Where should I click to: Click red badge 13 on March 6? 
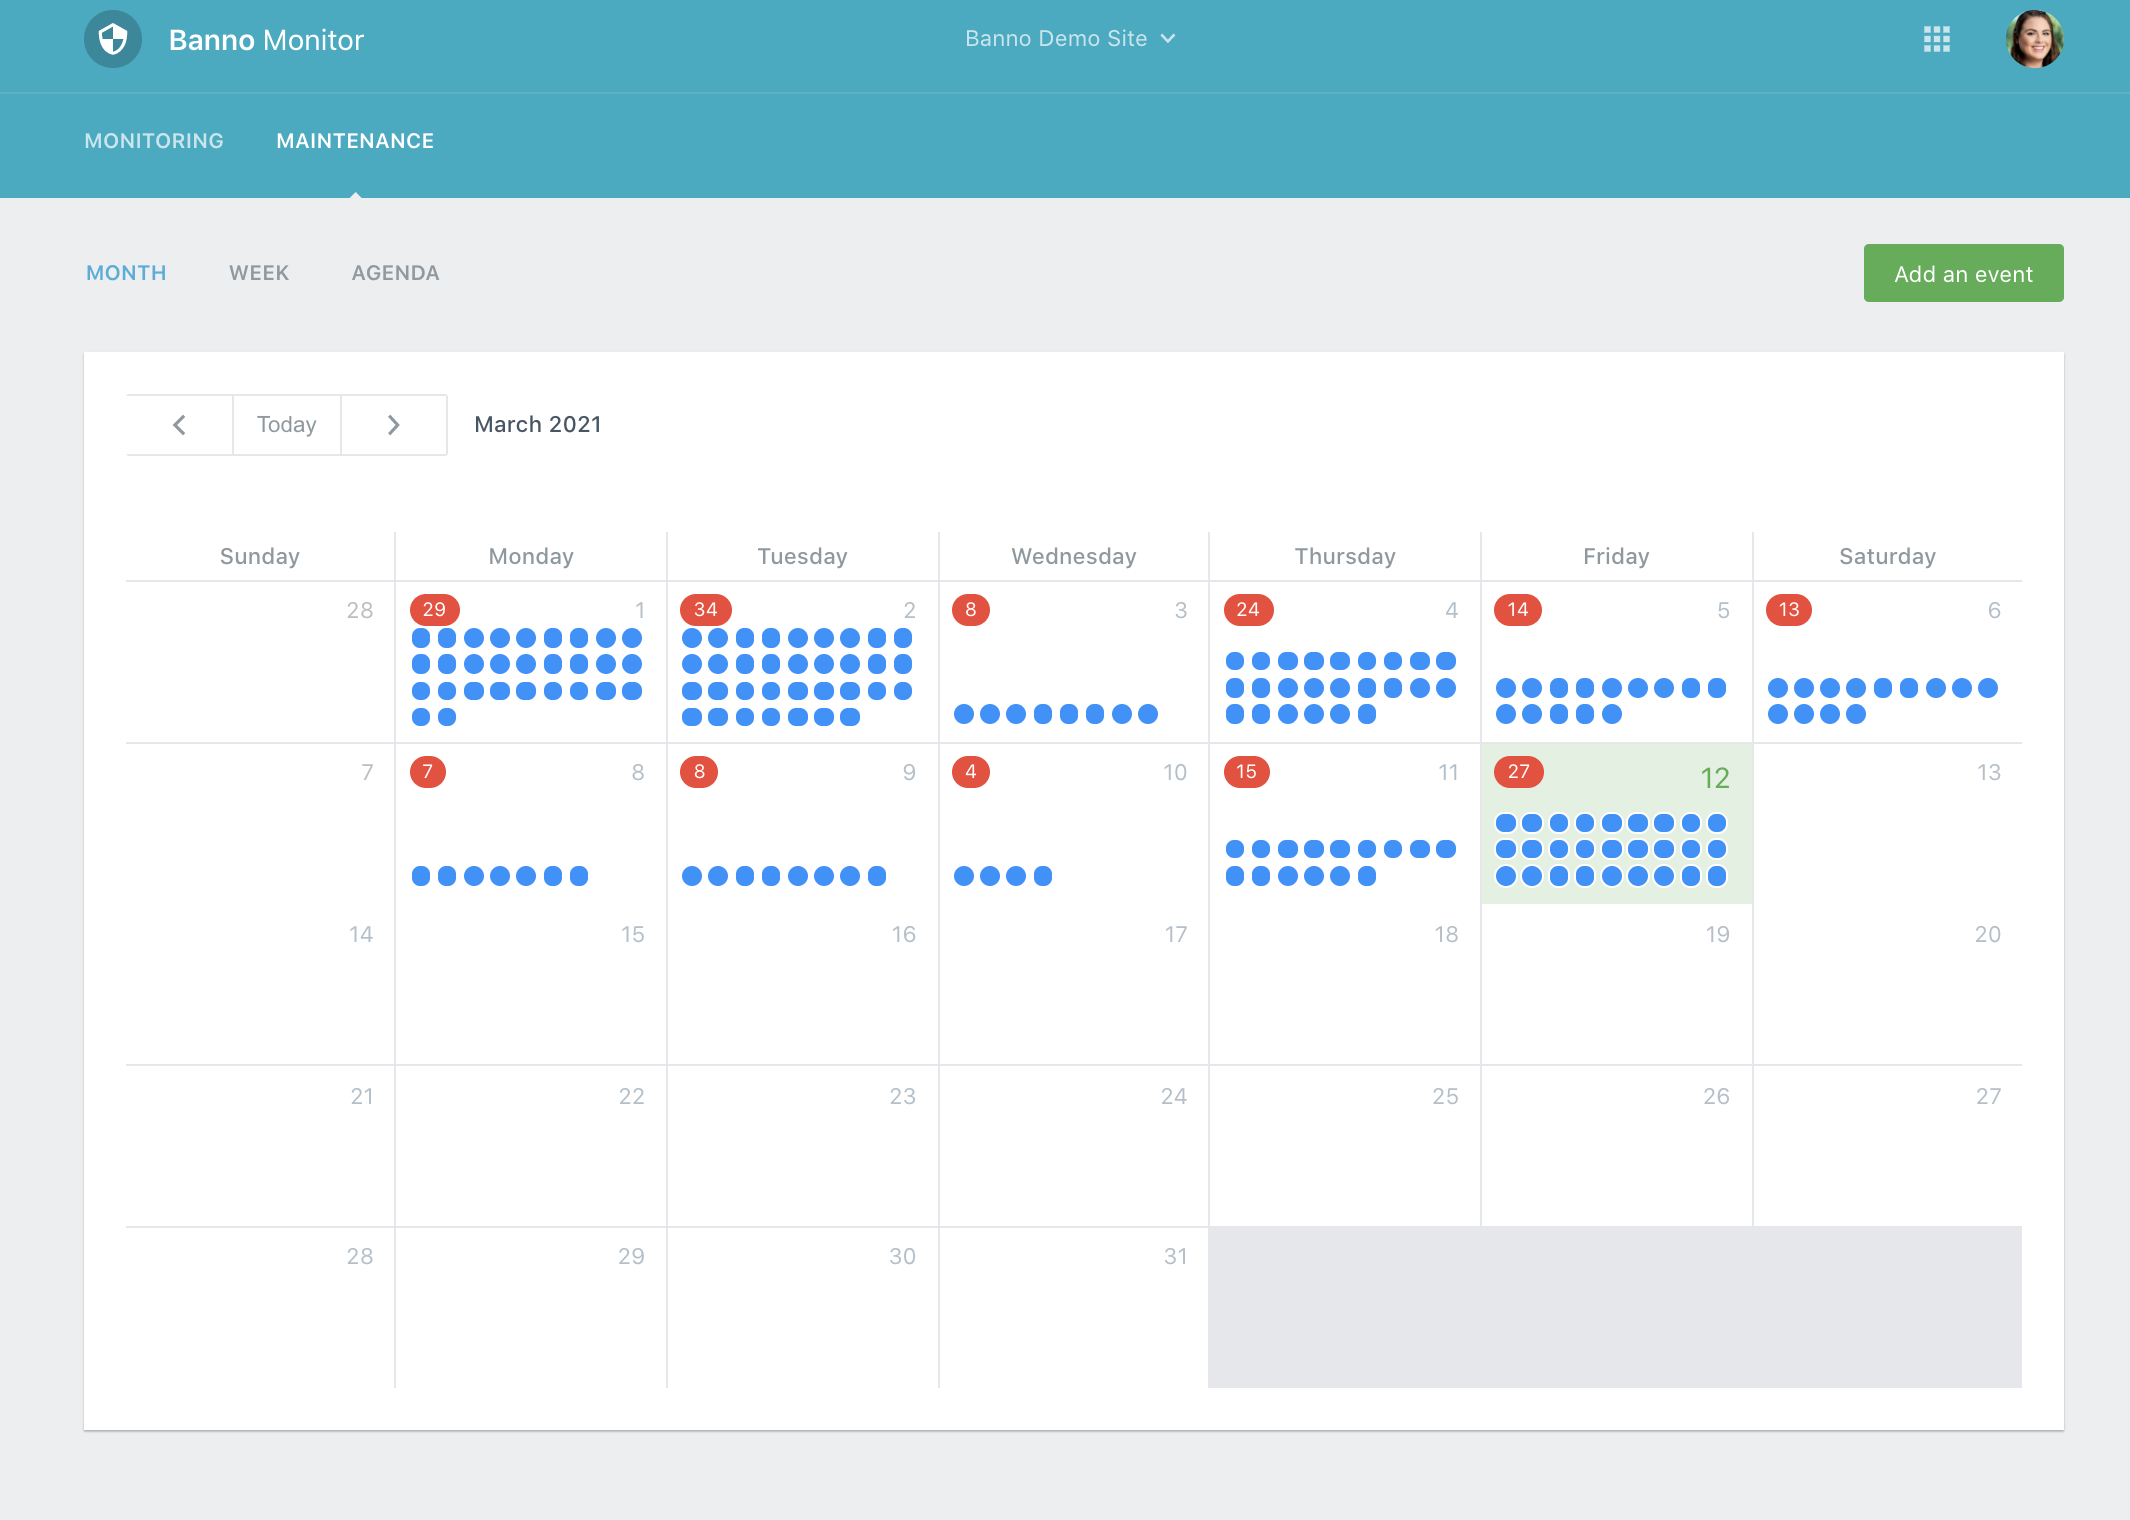(1788, 610)
